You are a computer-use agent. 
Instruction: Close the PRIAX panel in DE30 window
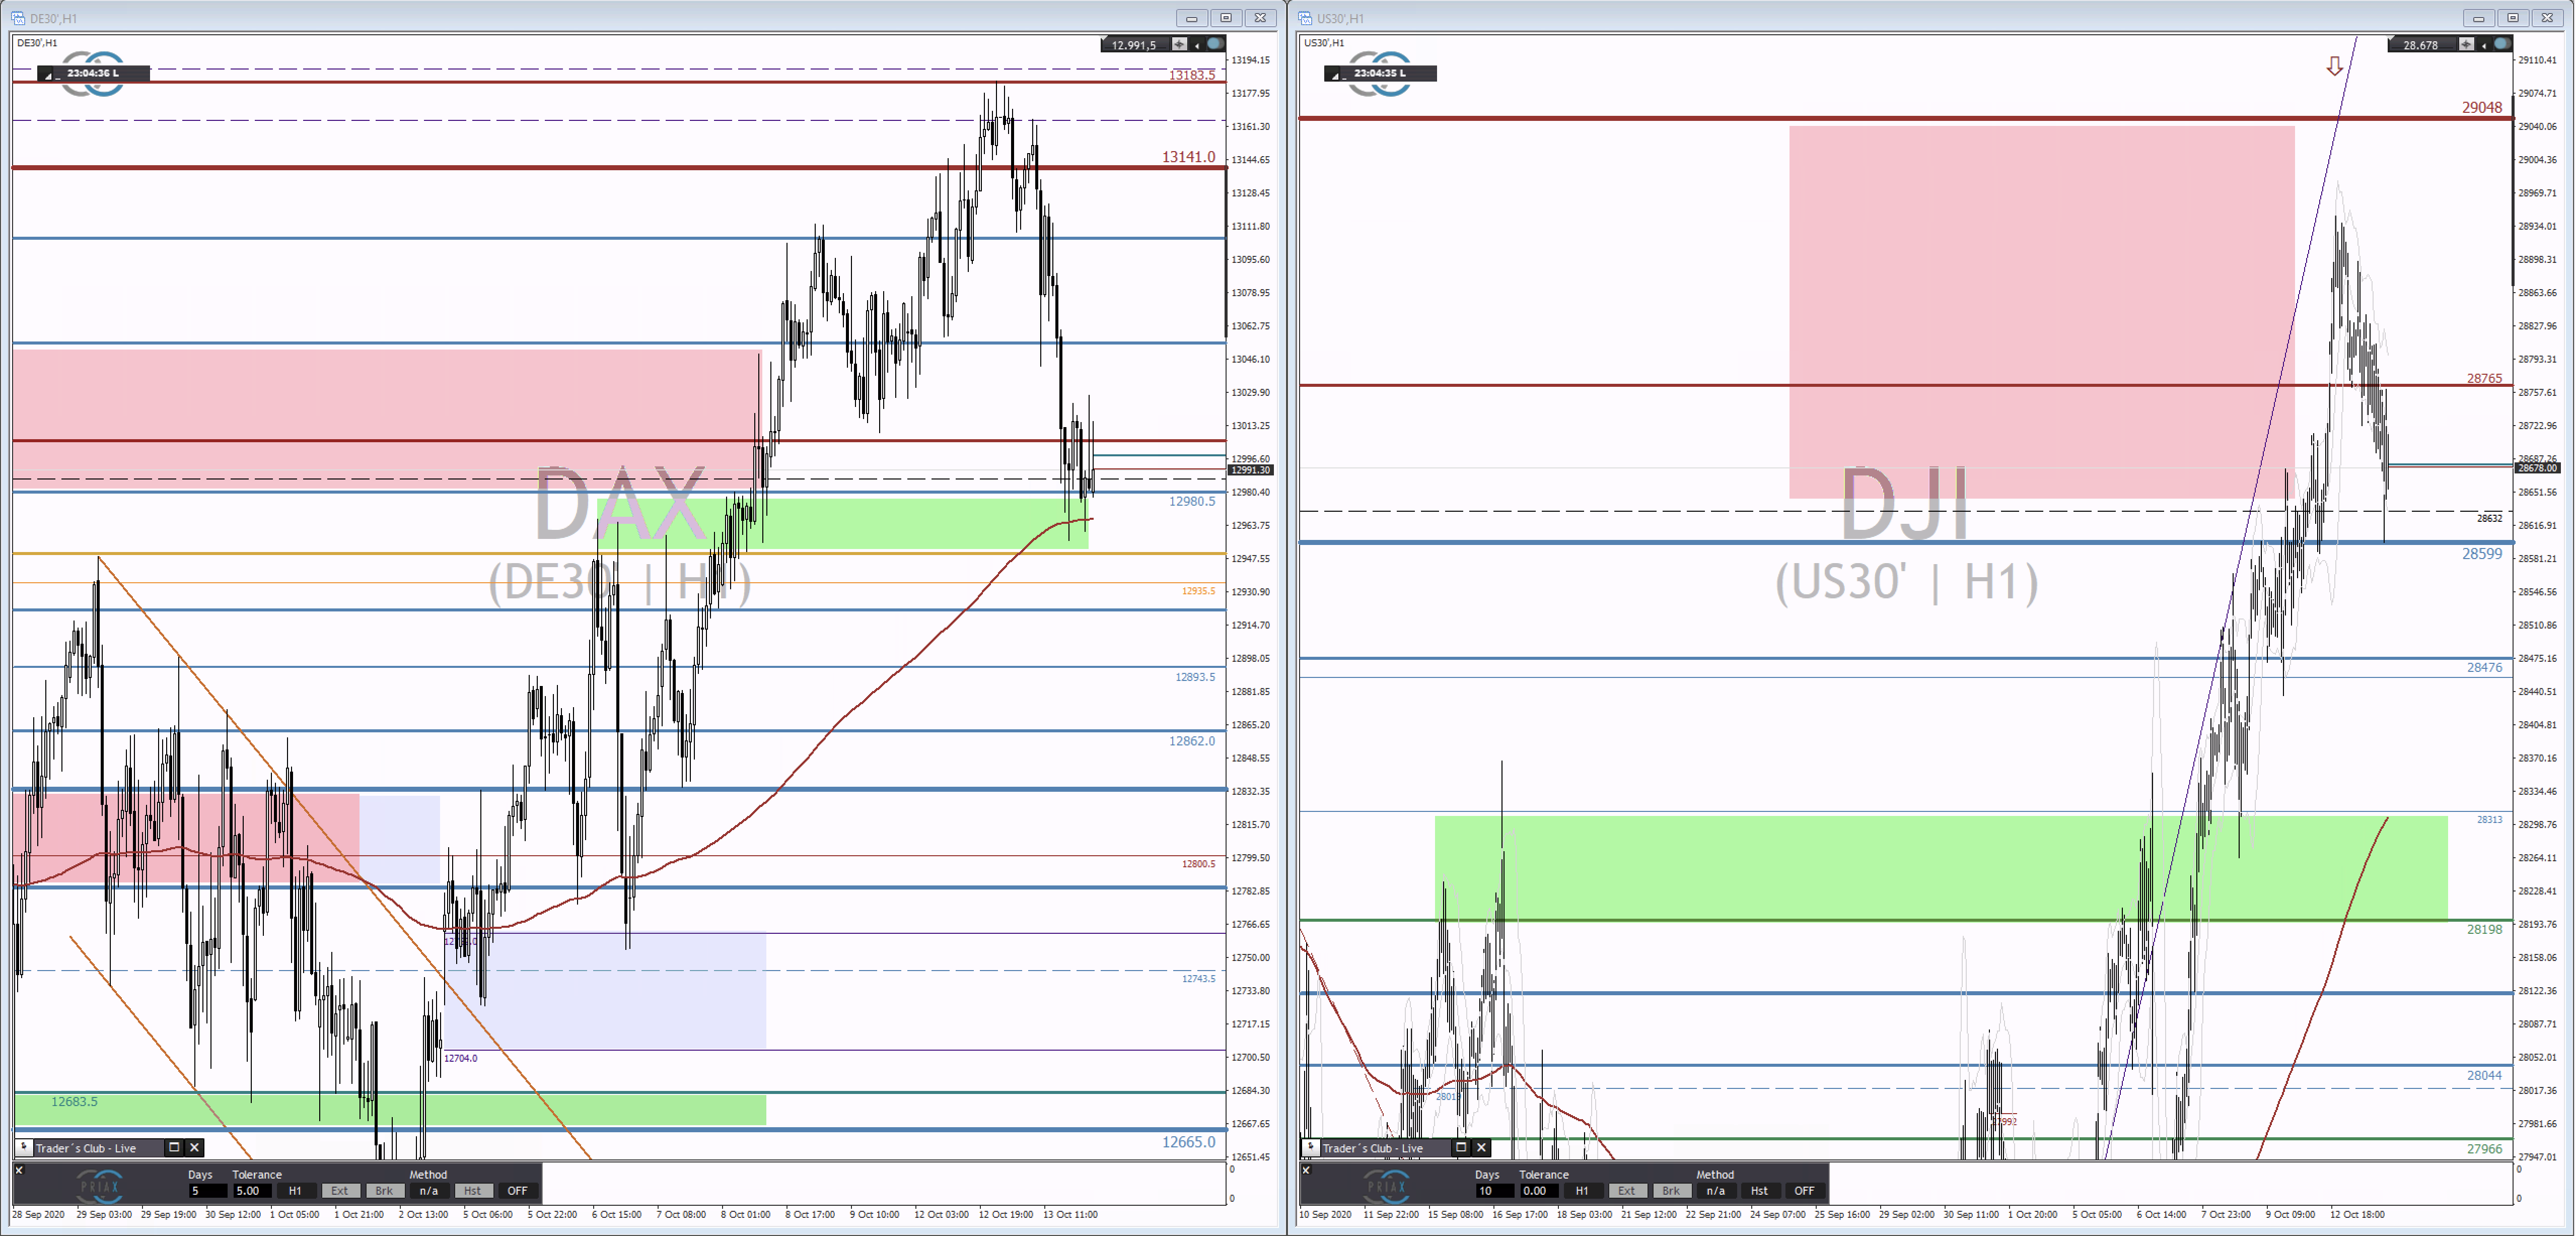point(18,1169)
